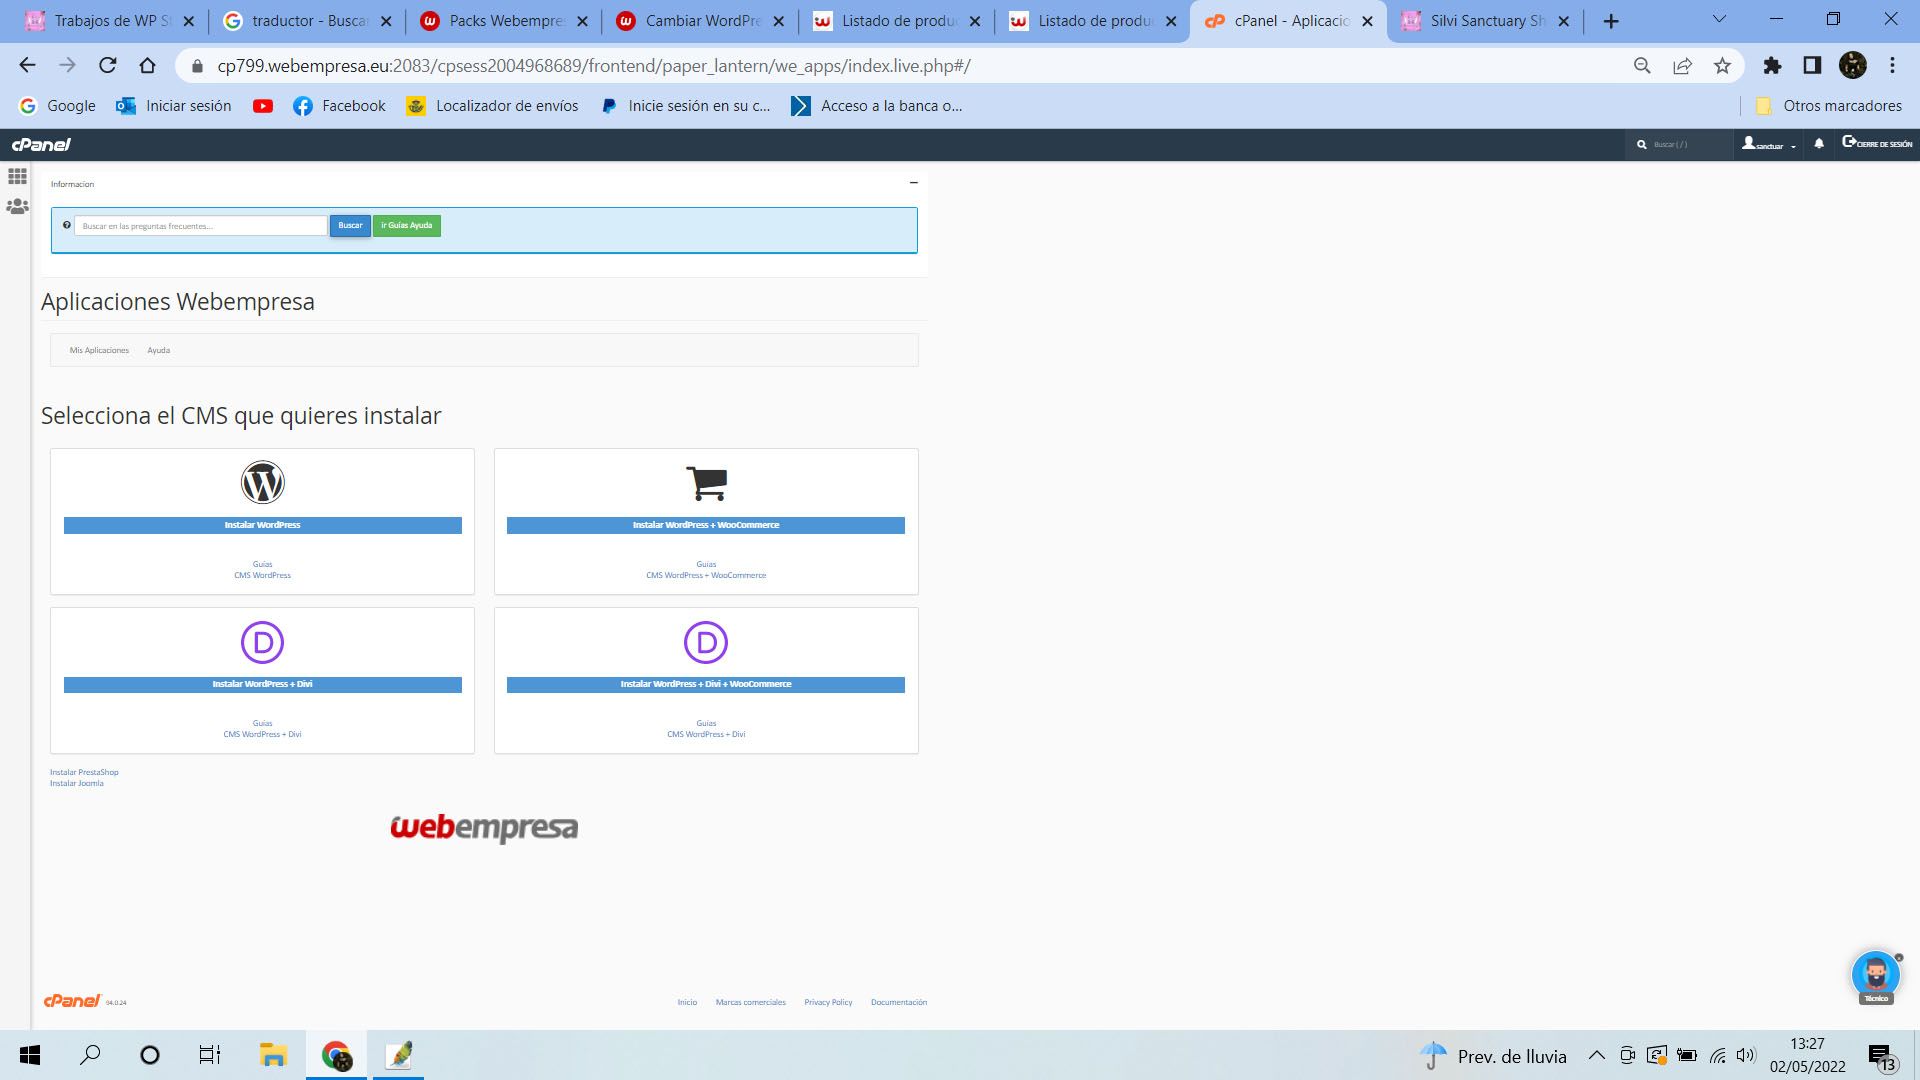This screenshot has width=1920, height=1080.
Task: Open Inicio footer link
Action: click(x=687, y=1002)
